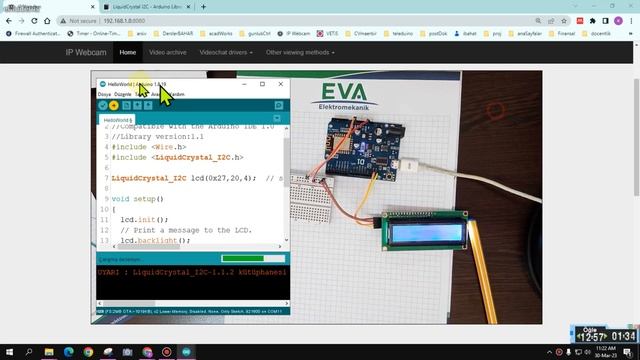Open the Chrome three-dot menu
This screenshot has width=640, height=360.
coord(631,21)
